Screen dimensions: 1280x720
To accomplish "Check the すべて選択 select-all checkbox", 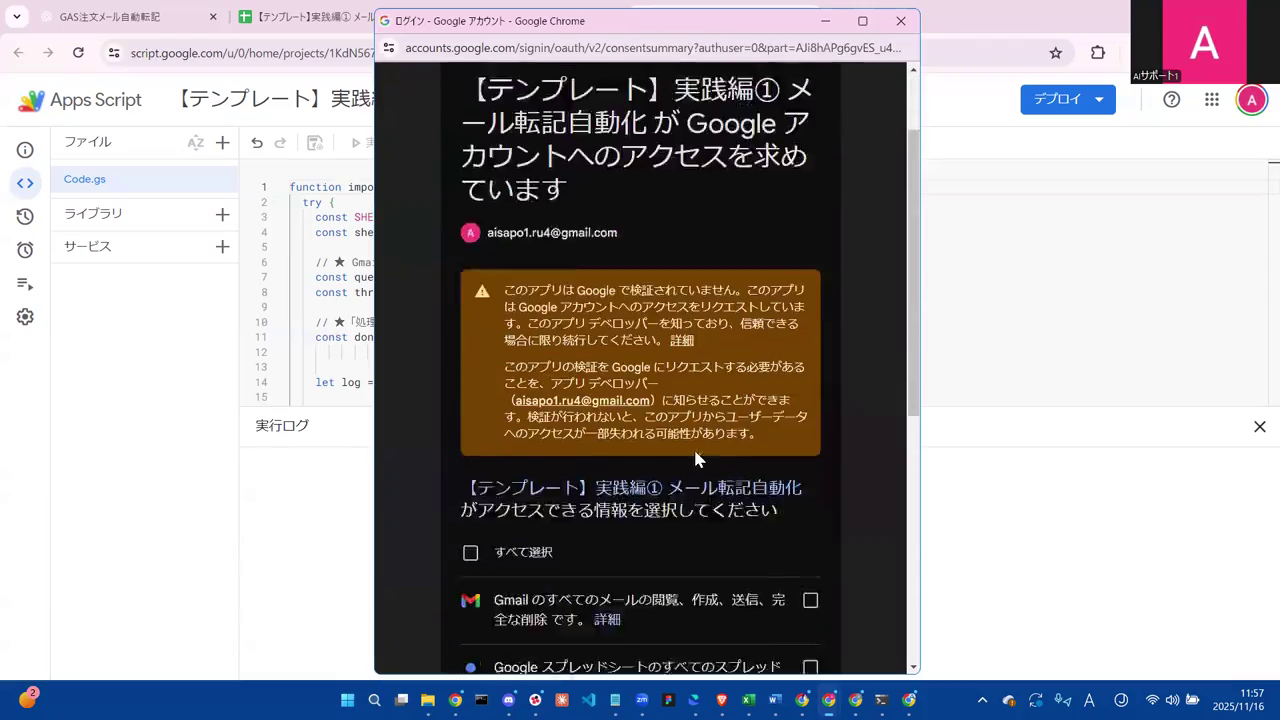I will pos(470,552).
